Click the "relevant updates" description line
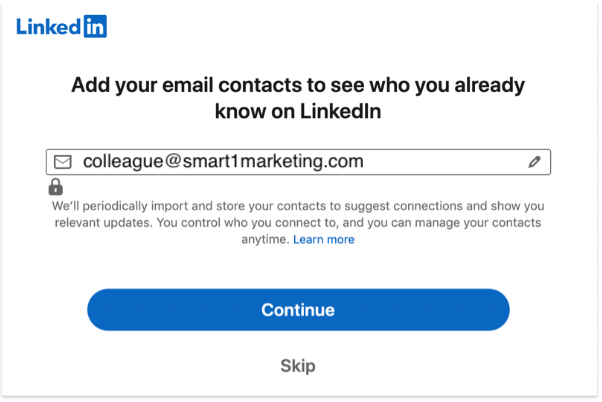Viewport: 602px width, 402px height. coord(298,222)
